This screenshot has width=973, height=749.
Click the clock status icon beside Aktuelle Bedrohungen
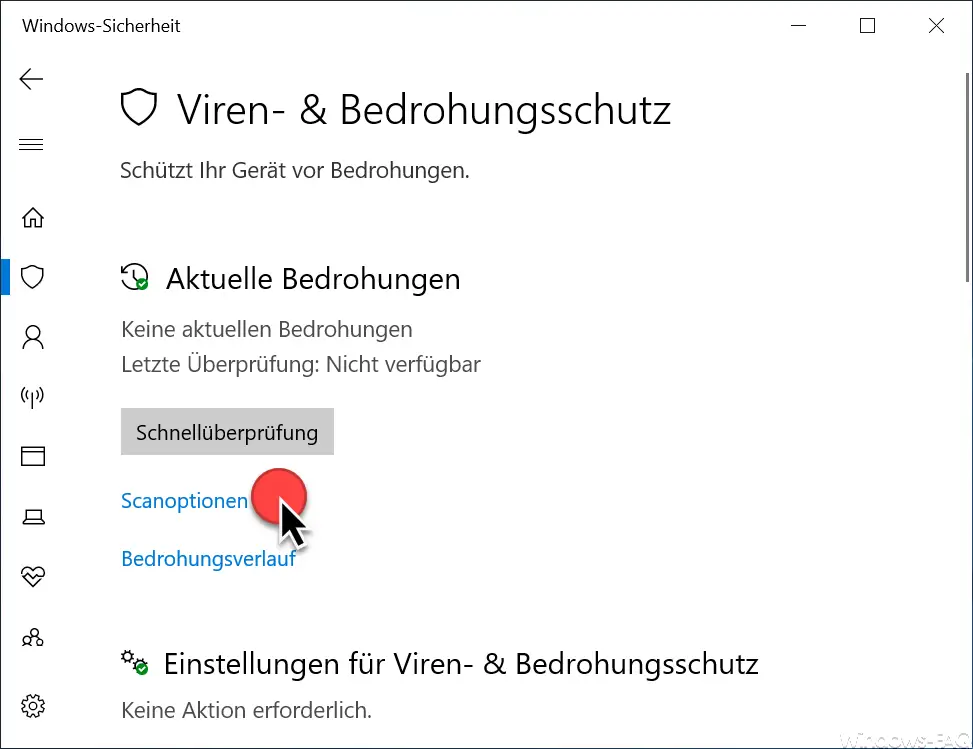pyautogui.click(x=135, y=277)
